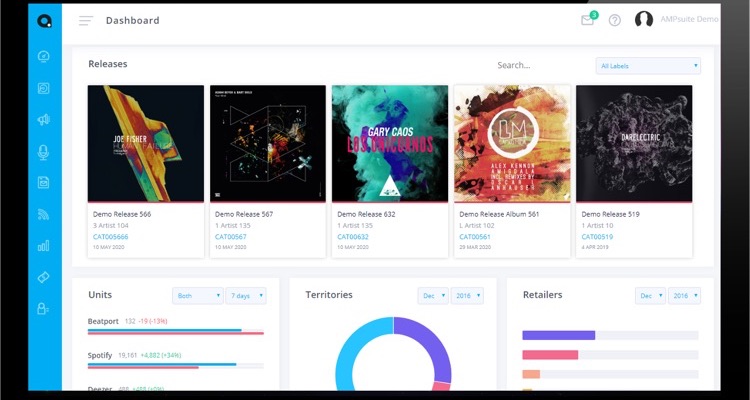The image size is (750, 400).
Task: Open the Territories month 'Dec' dropdown
Action: (x=433, y=296)
